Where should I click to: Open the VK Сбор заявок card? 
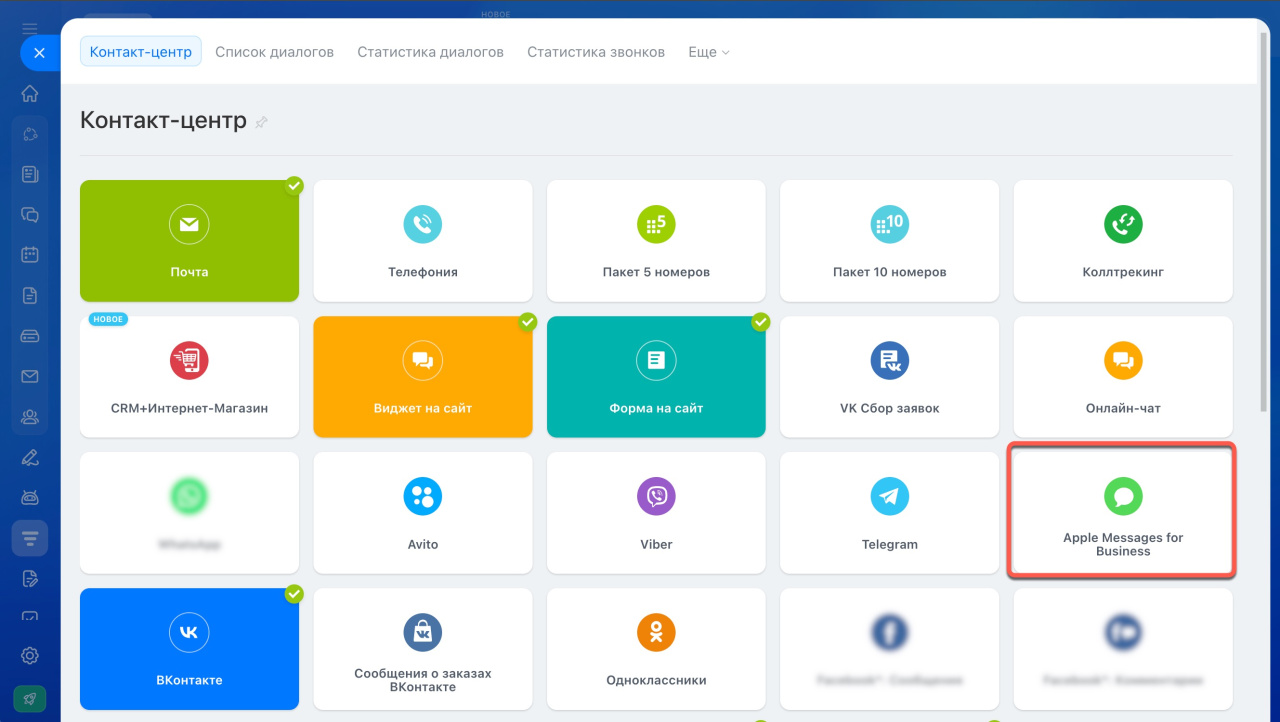(x=889, y=377)
